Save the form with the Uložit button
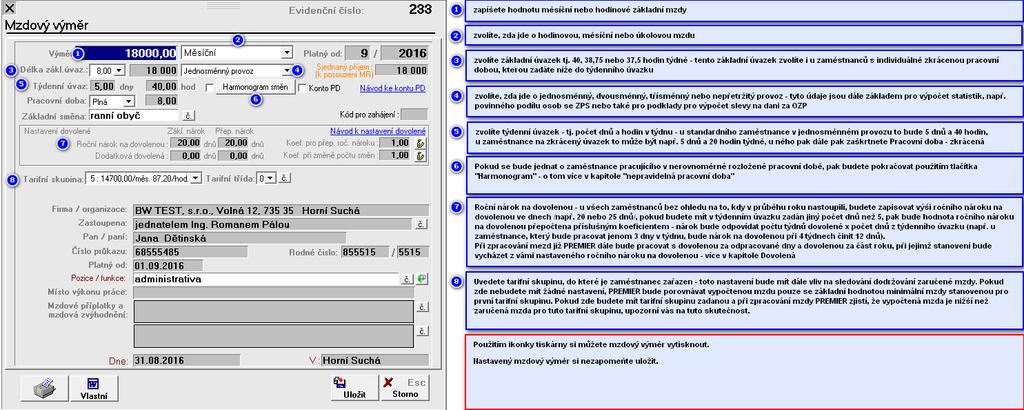The image size is (1024, 410). [353, 388]
